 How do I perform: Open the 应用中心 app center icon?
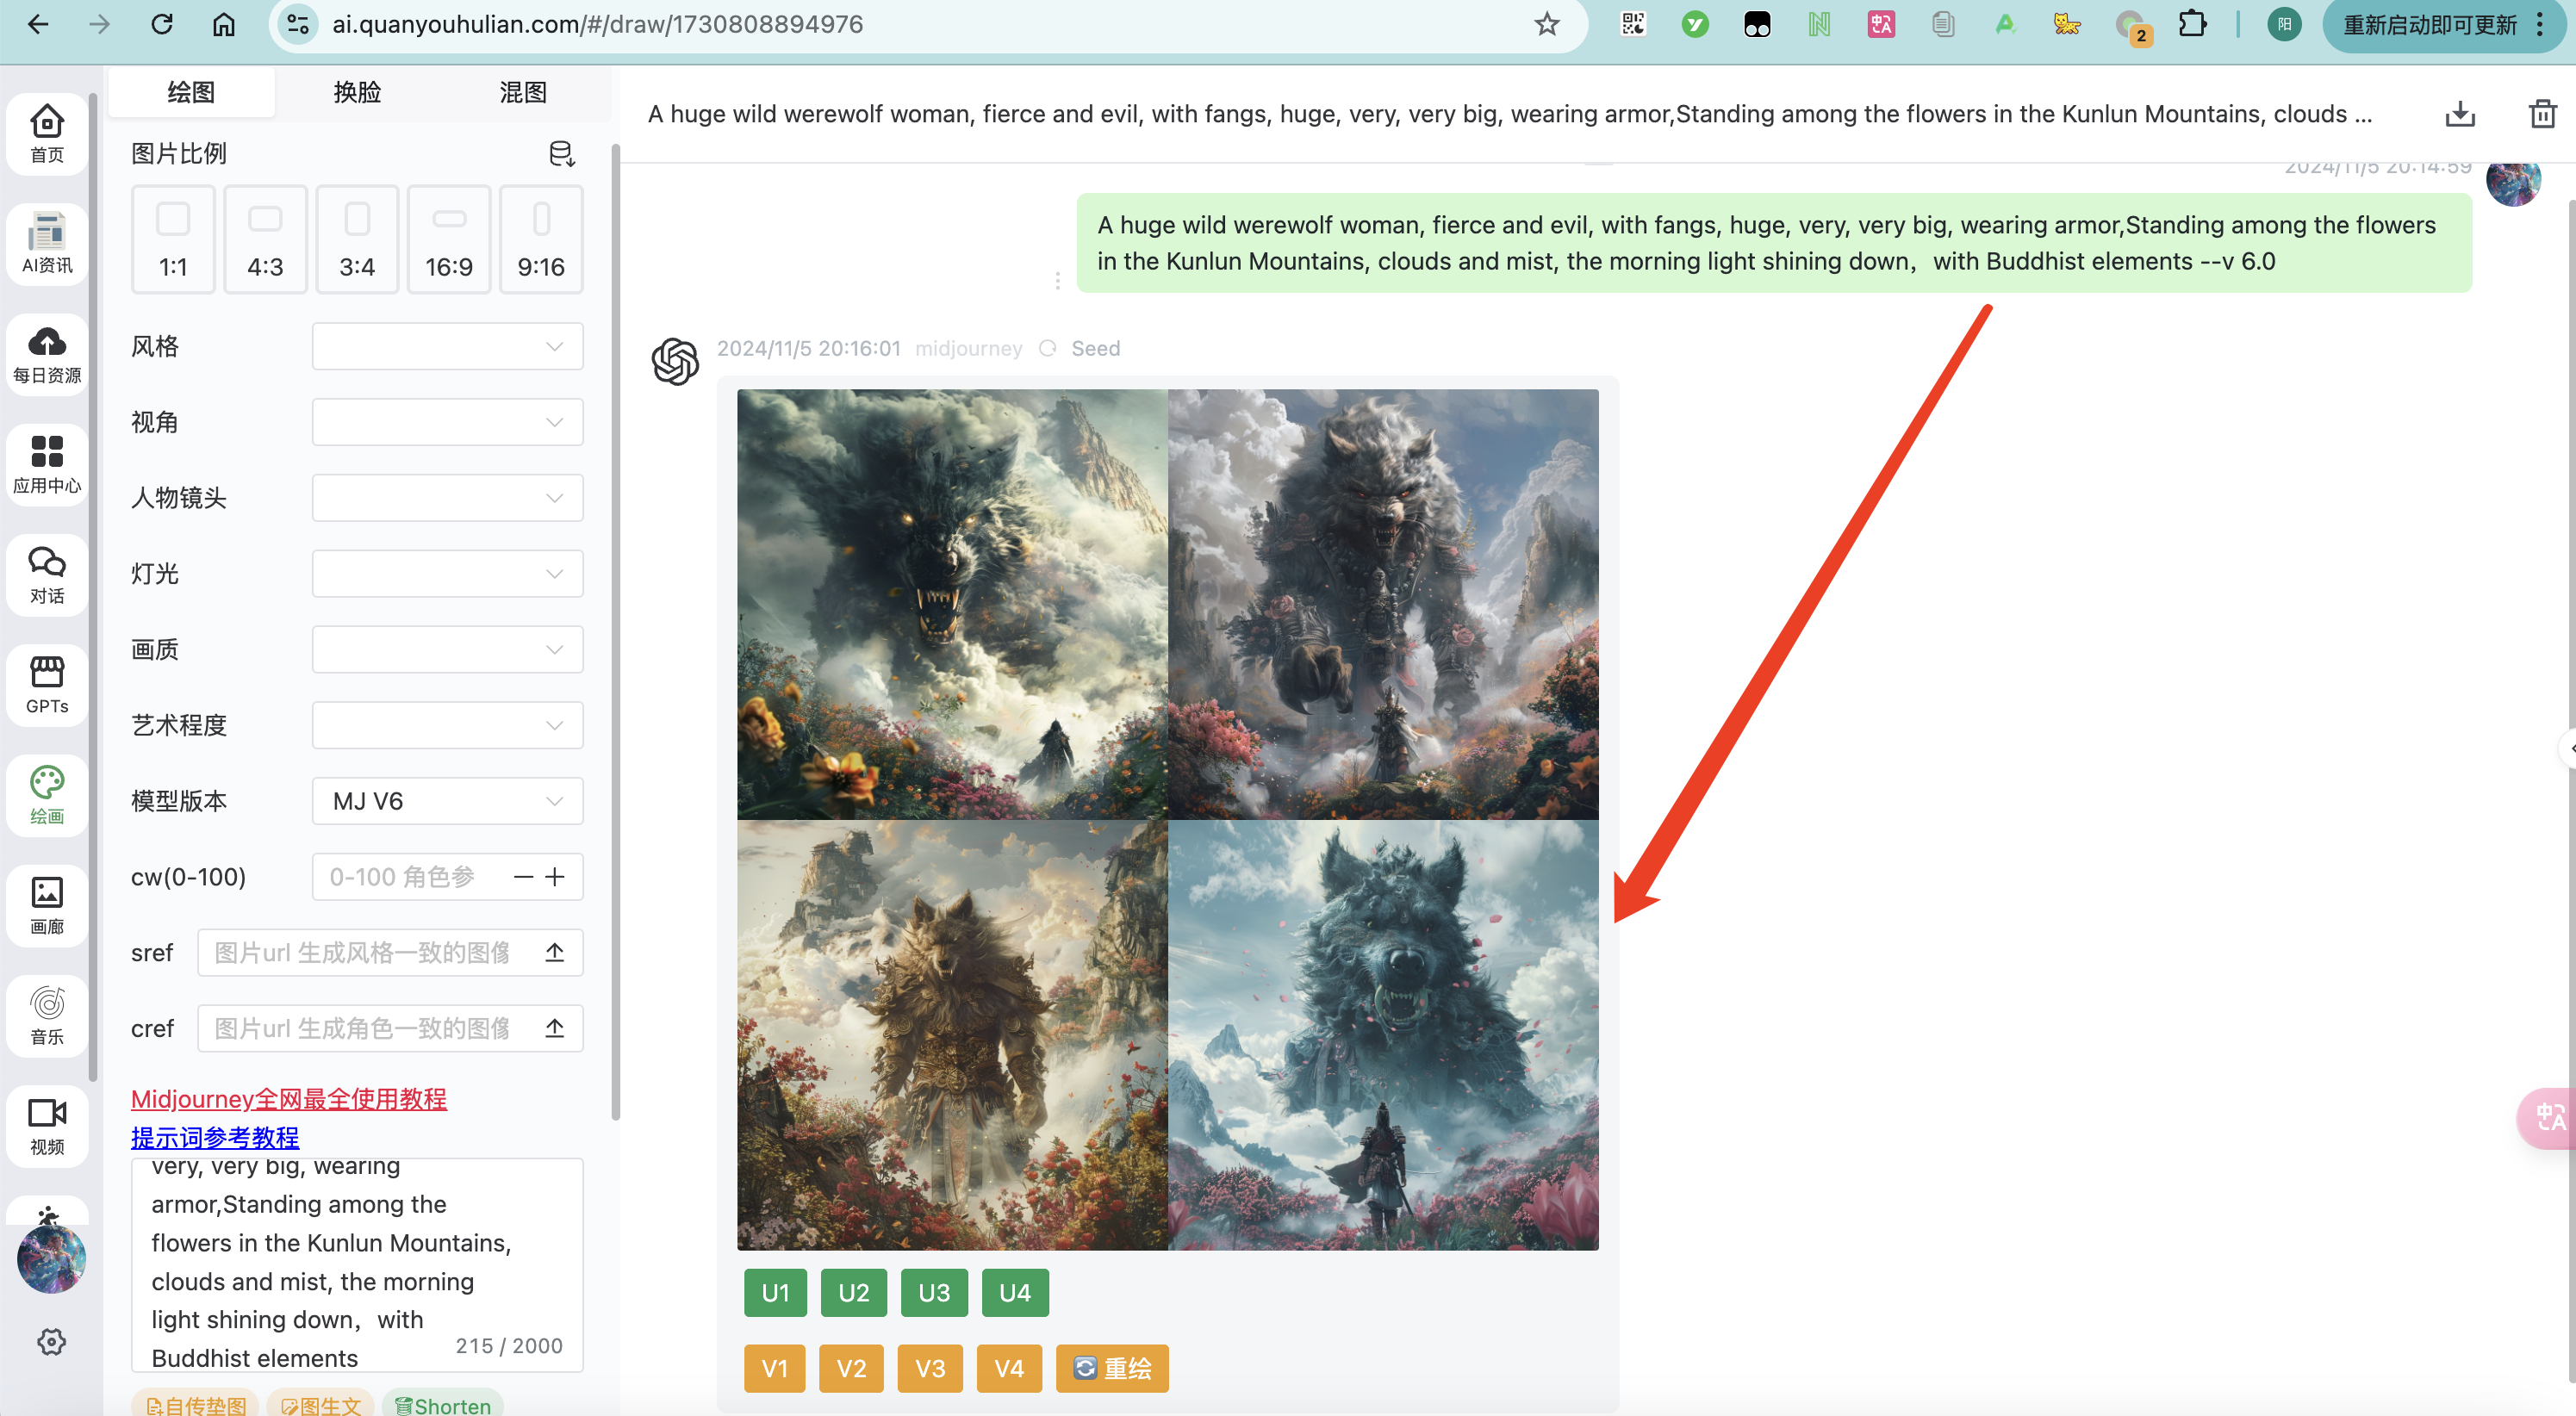click(x=47, y=464)
